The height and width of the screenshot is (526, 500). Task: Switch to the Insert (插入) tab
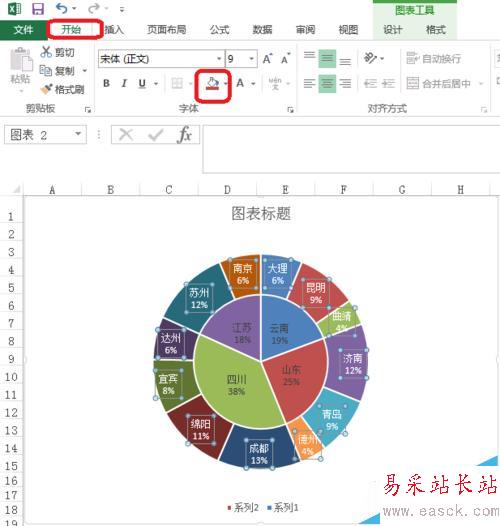tap(114, 30)
